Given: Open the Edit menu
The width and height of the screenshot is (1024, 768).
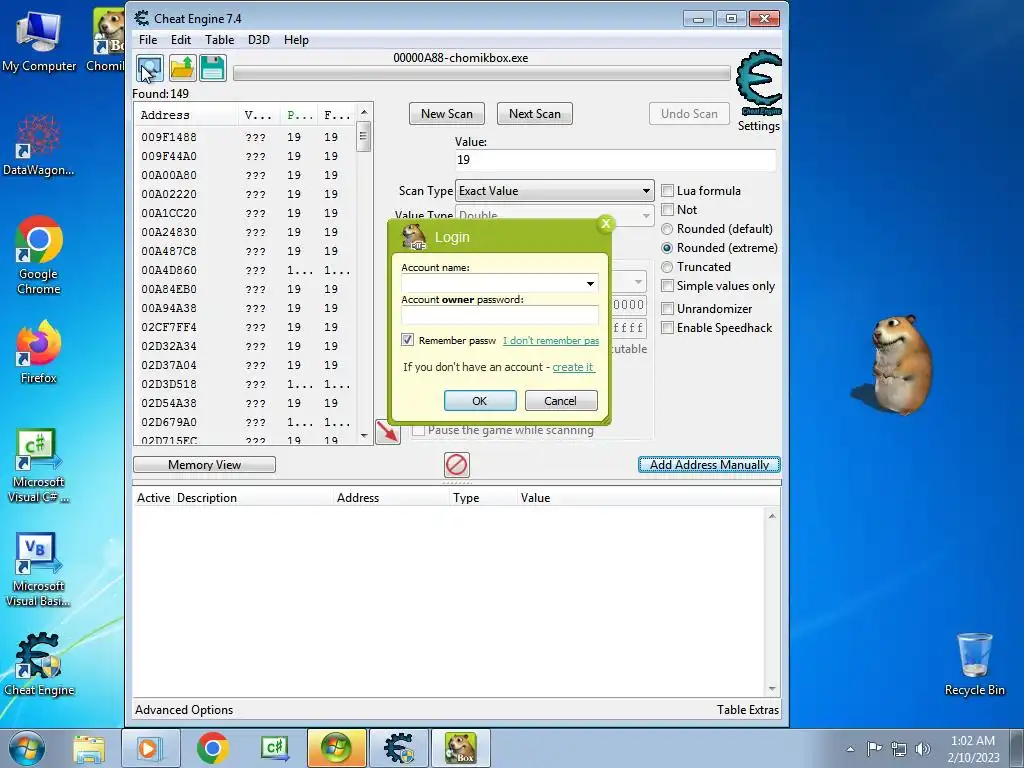Looking at the screenshot, I should tap(181, 40).
